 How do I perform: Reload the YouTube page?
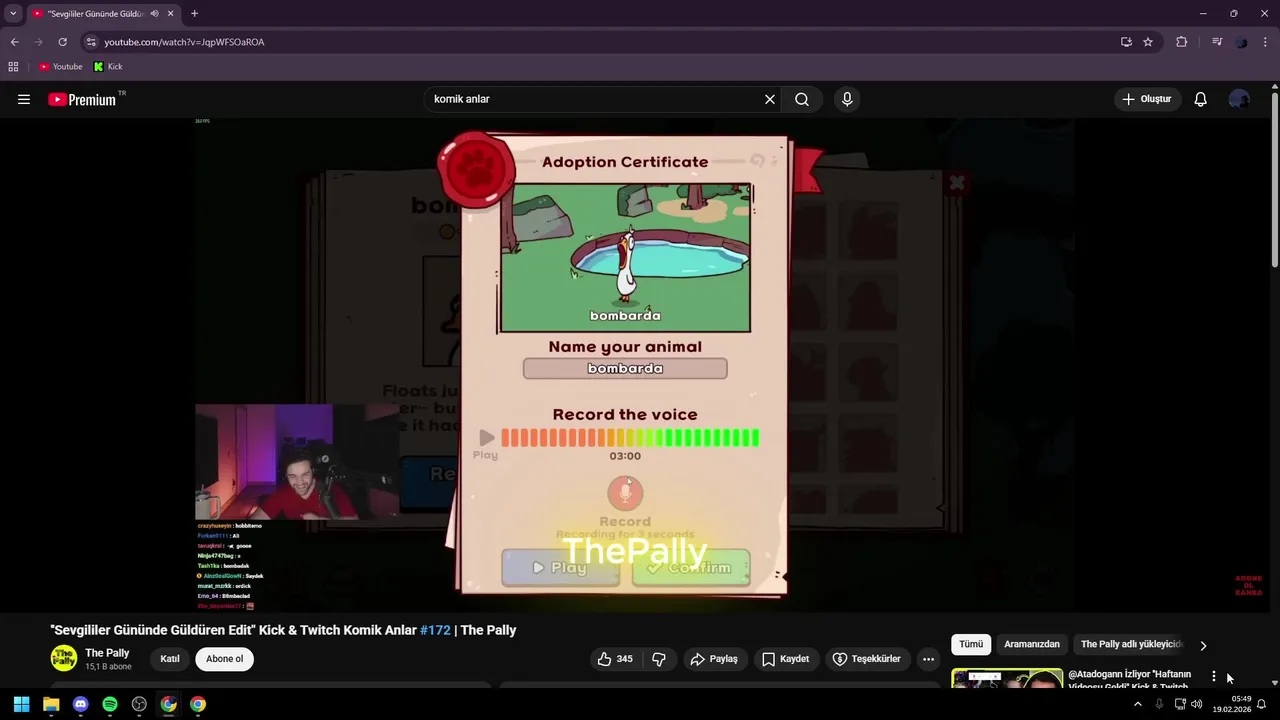tap(62, 42)
